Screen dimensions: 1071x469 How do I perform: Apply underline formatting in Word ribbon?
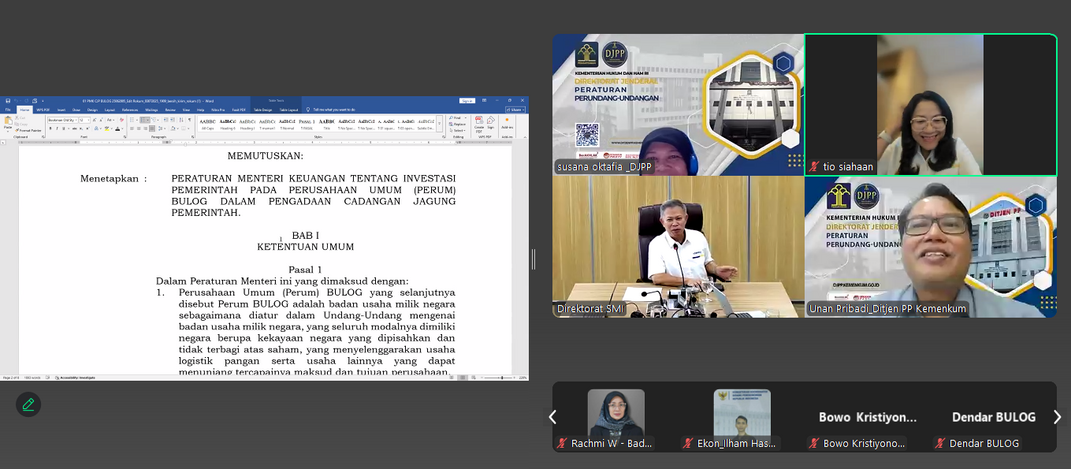click(64, 128)
